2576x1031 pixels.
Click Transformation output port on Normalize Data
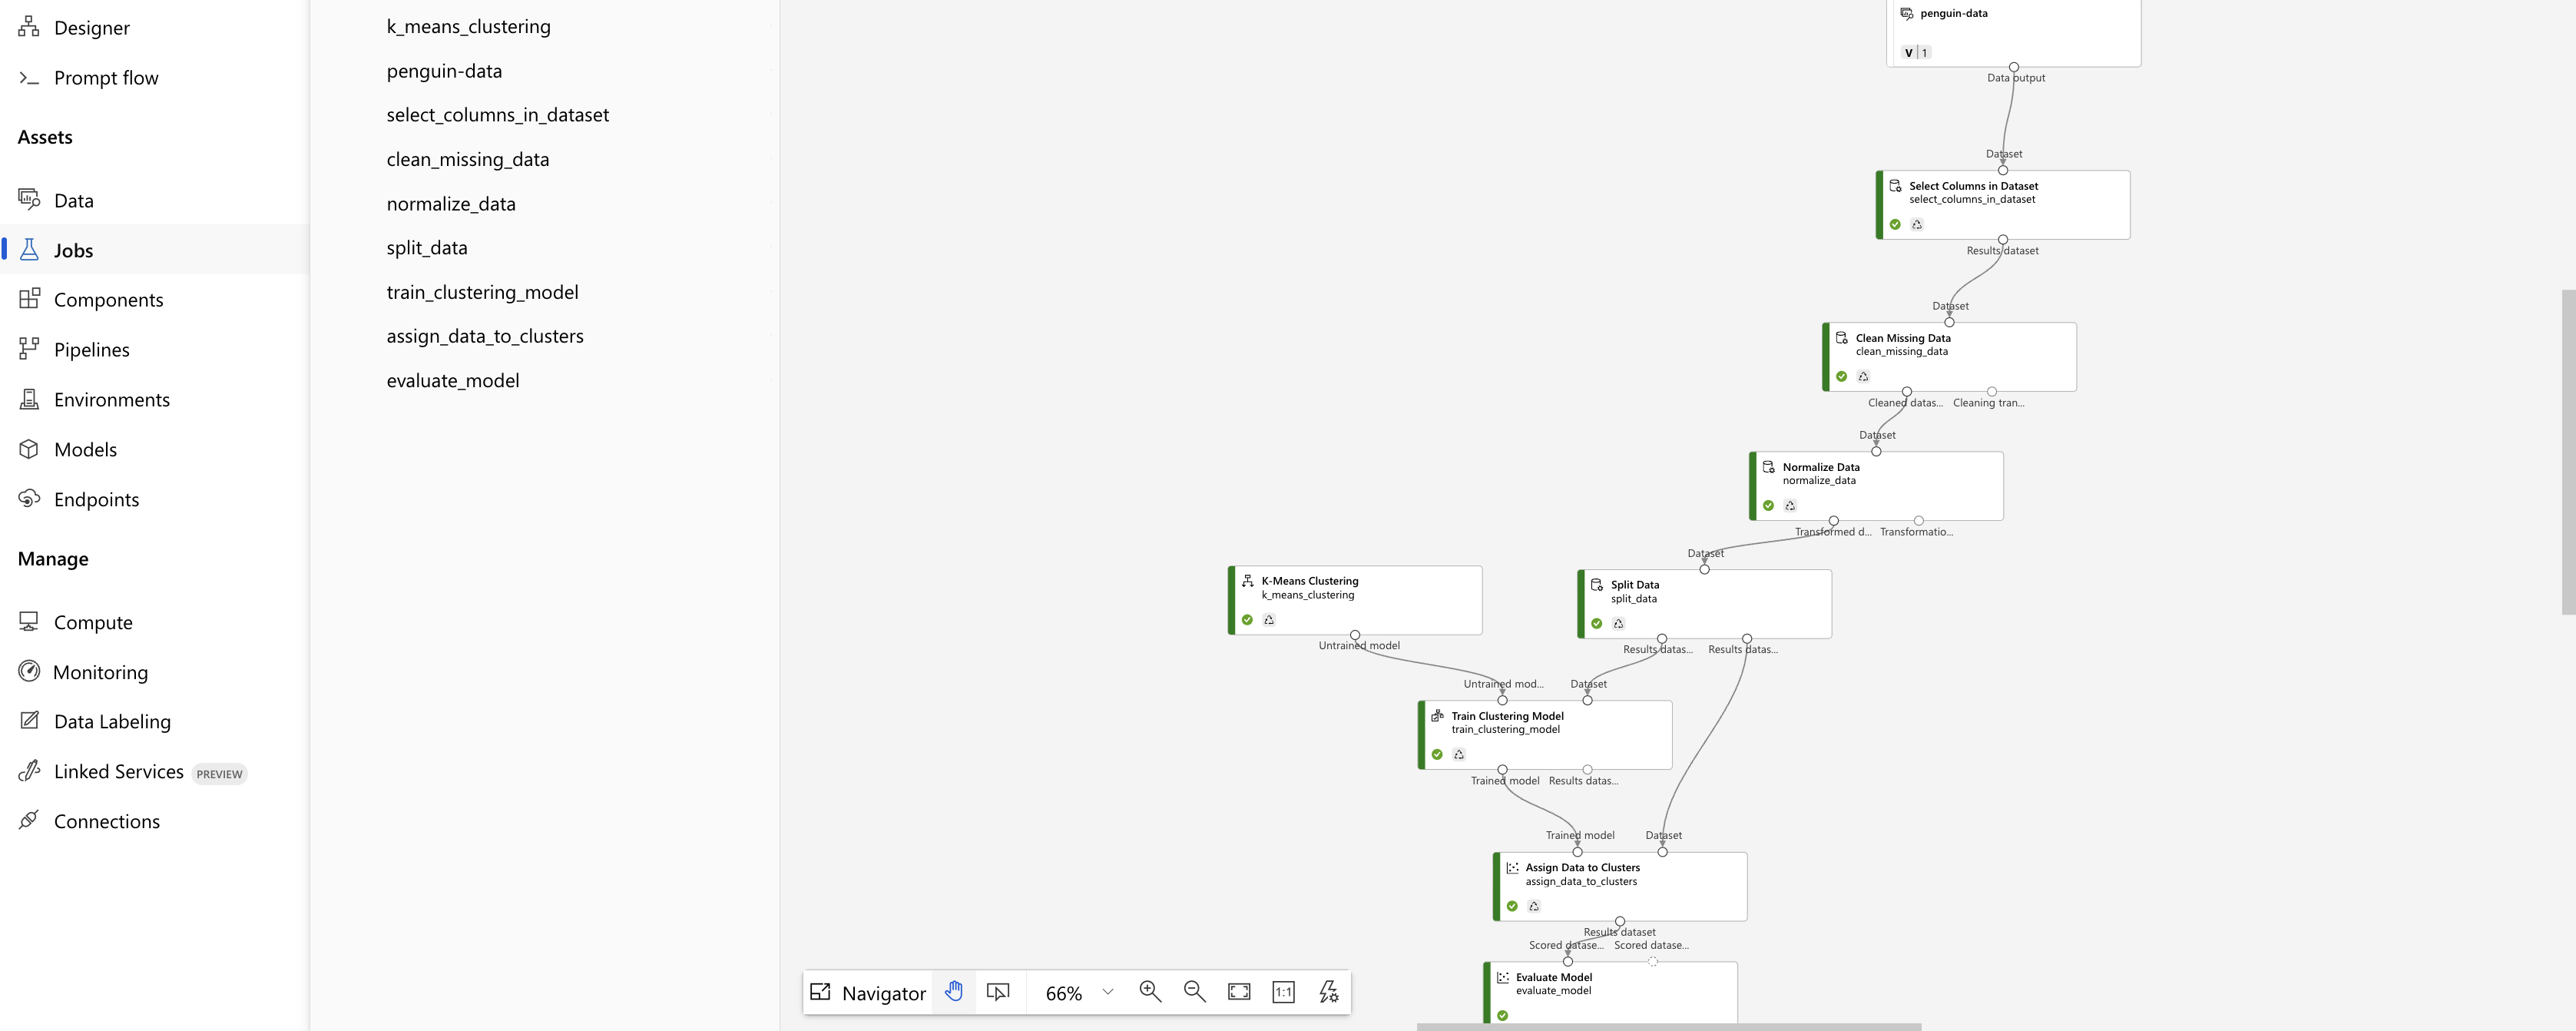tap(1918, 520)
